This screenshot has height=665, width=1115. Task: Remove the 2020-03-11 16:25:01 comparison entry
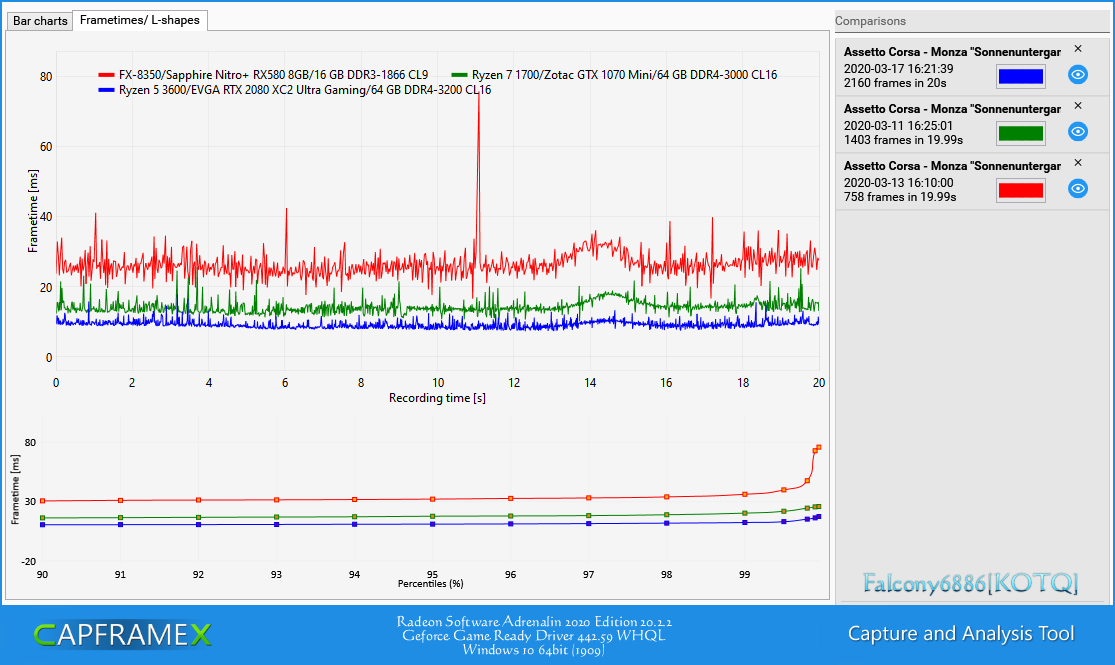(x=1078, y=106)
